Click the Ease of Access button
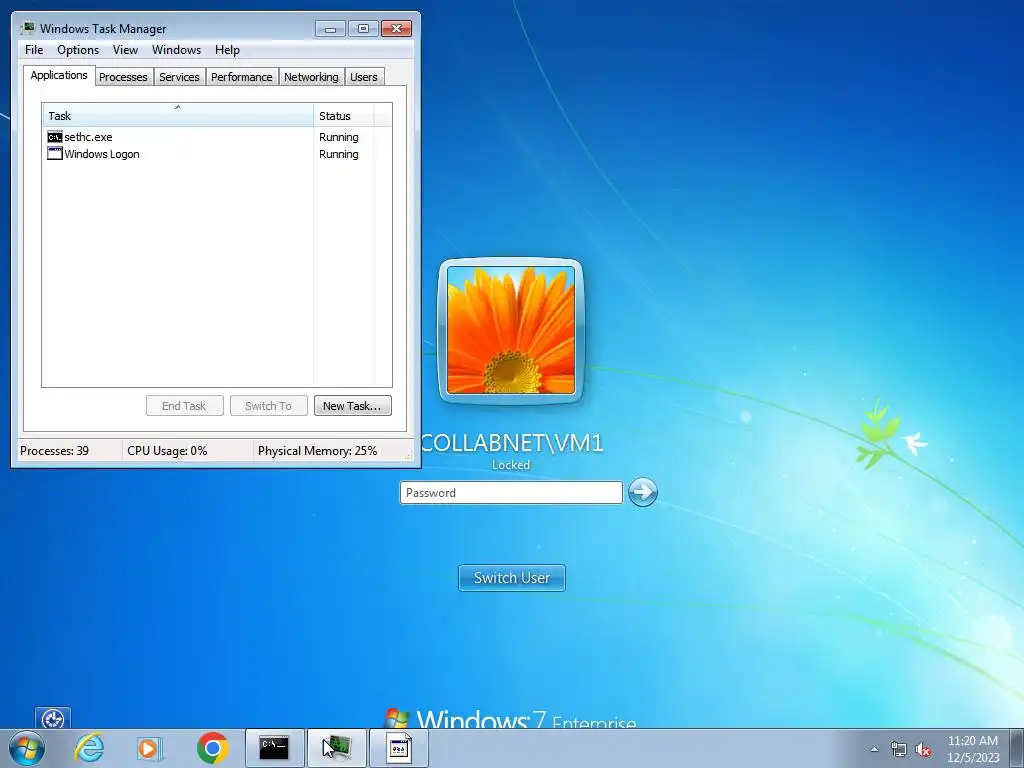1024x768 pixels. [53, 718]
